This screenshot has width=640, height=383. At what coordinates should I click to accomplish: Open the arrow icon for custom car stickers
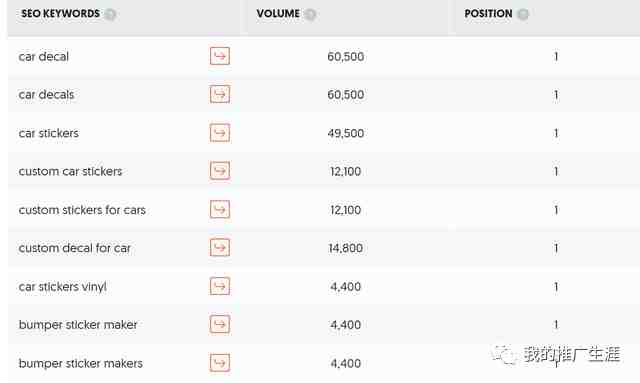[x=220, y=171]
